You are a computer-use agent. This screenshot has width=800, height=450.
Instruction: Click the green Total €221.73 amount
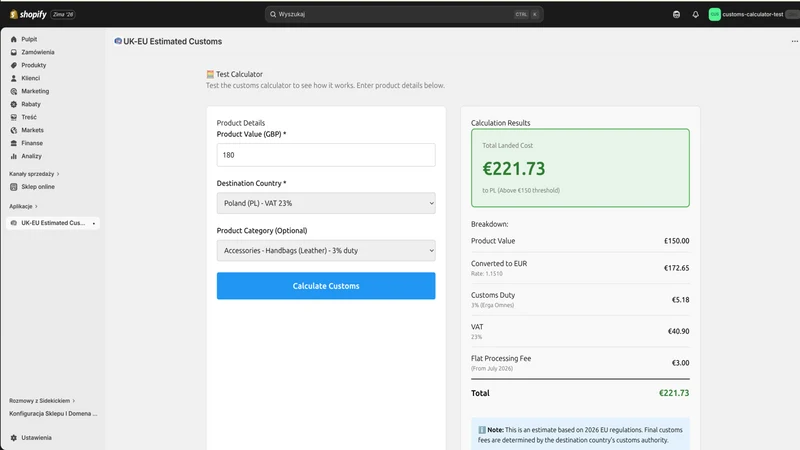(674, 393)
